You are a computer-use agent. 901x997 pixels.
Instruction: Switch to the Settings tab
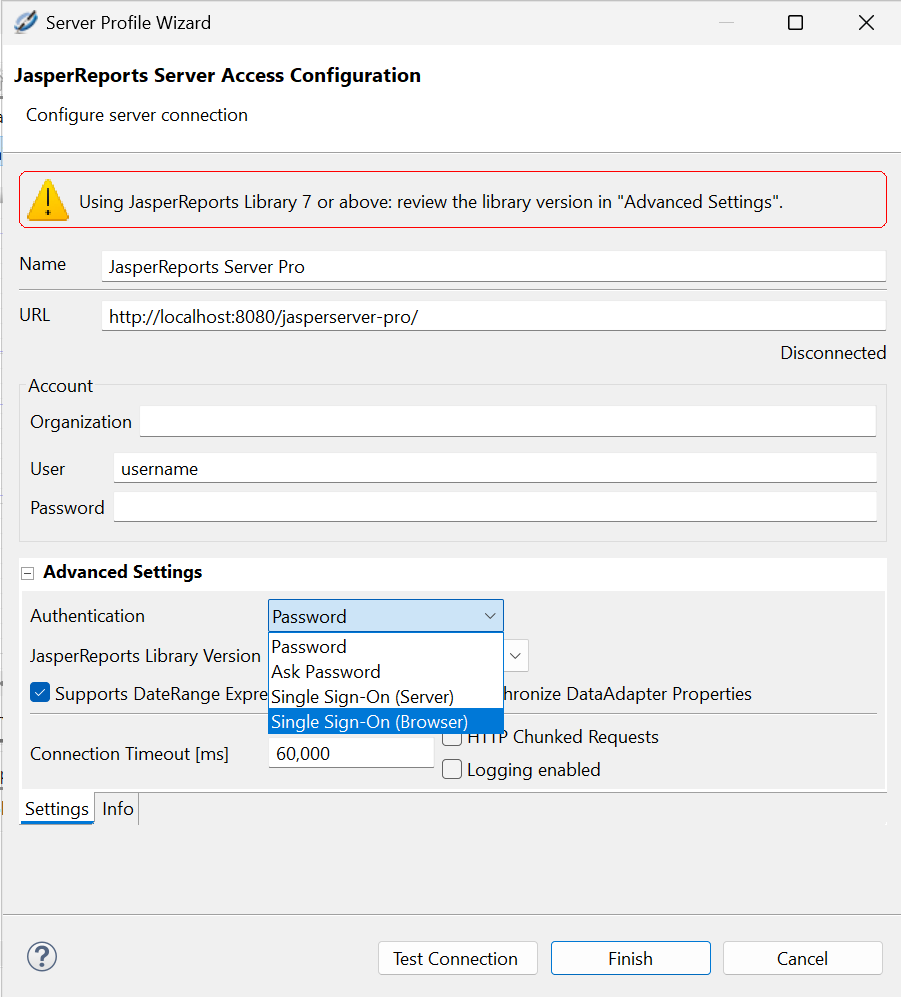point(57,808)
